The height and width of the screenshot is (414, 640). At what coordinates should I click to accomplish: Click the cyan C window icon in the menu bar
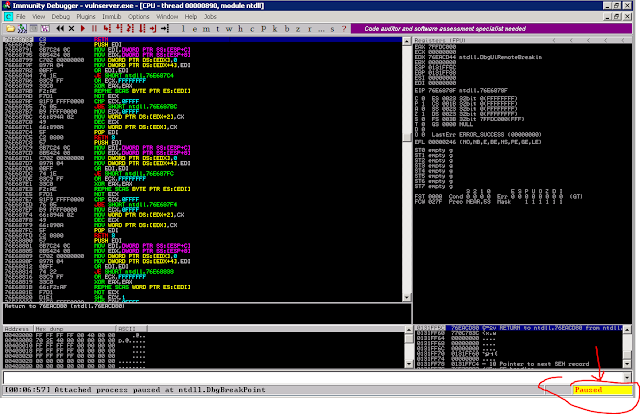pyautogui.click(x=8, y=17)
